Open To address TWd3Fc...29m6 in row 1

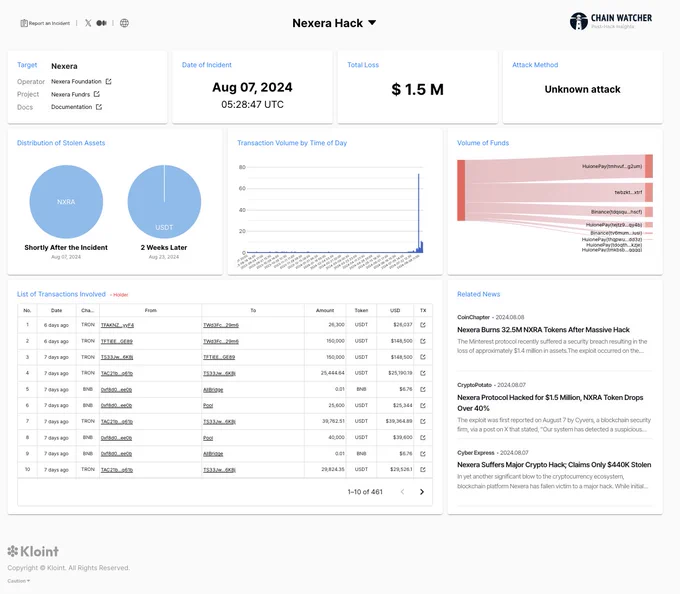[x=221, y=325]
